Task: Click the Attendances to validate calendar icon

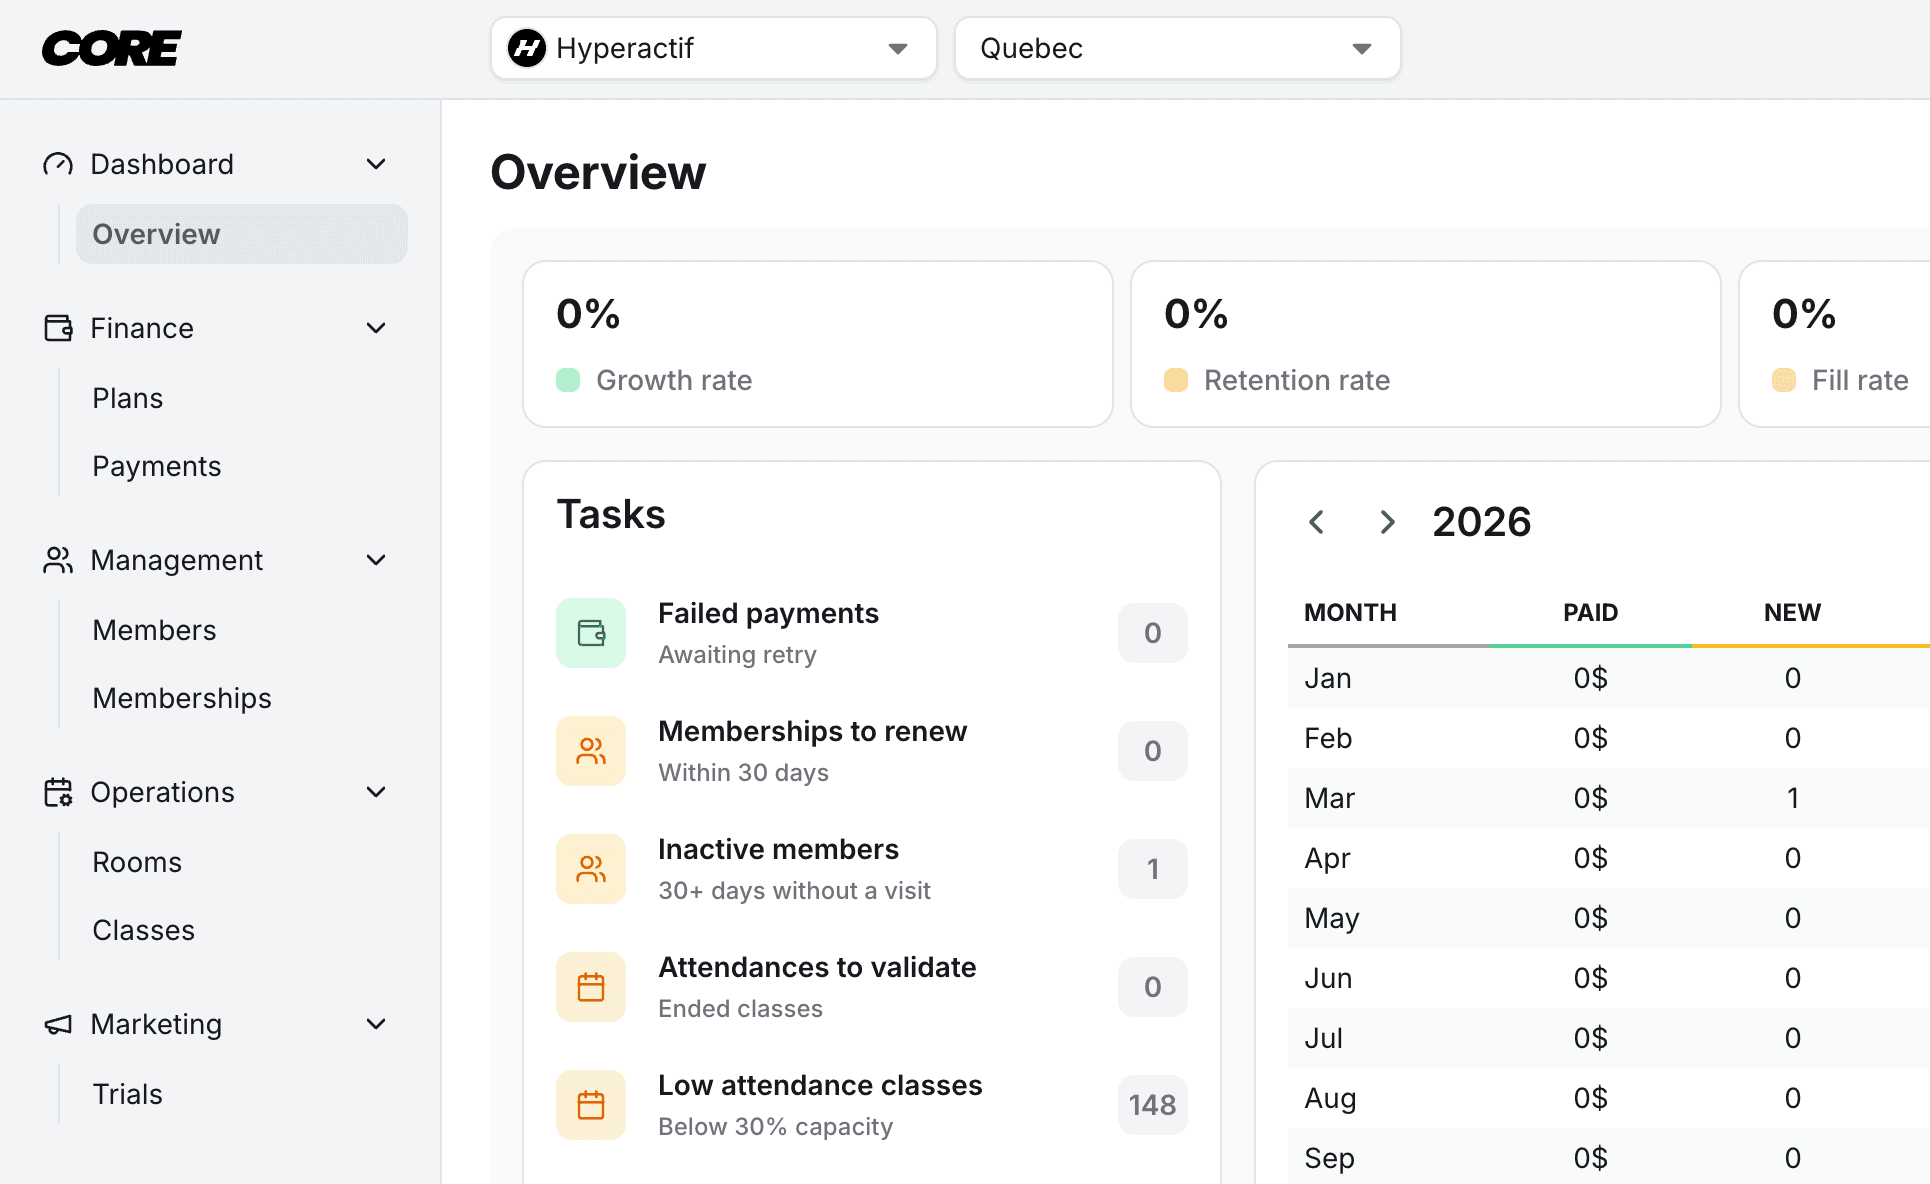Action: click(591, 987)
